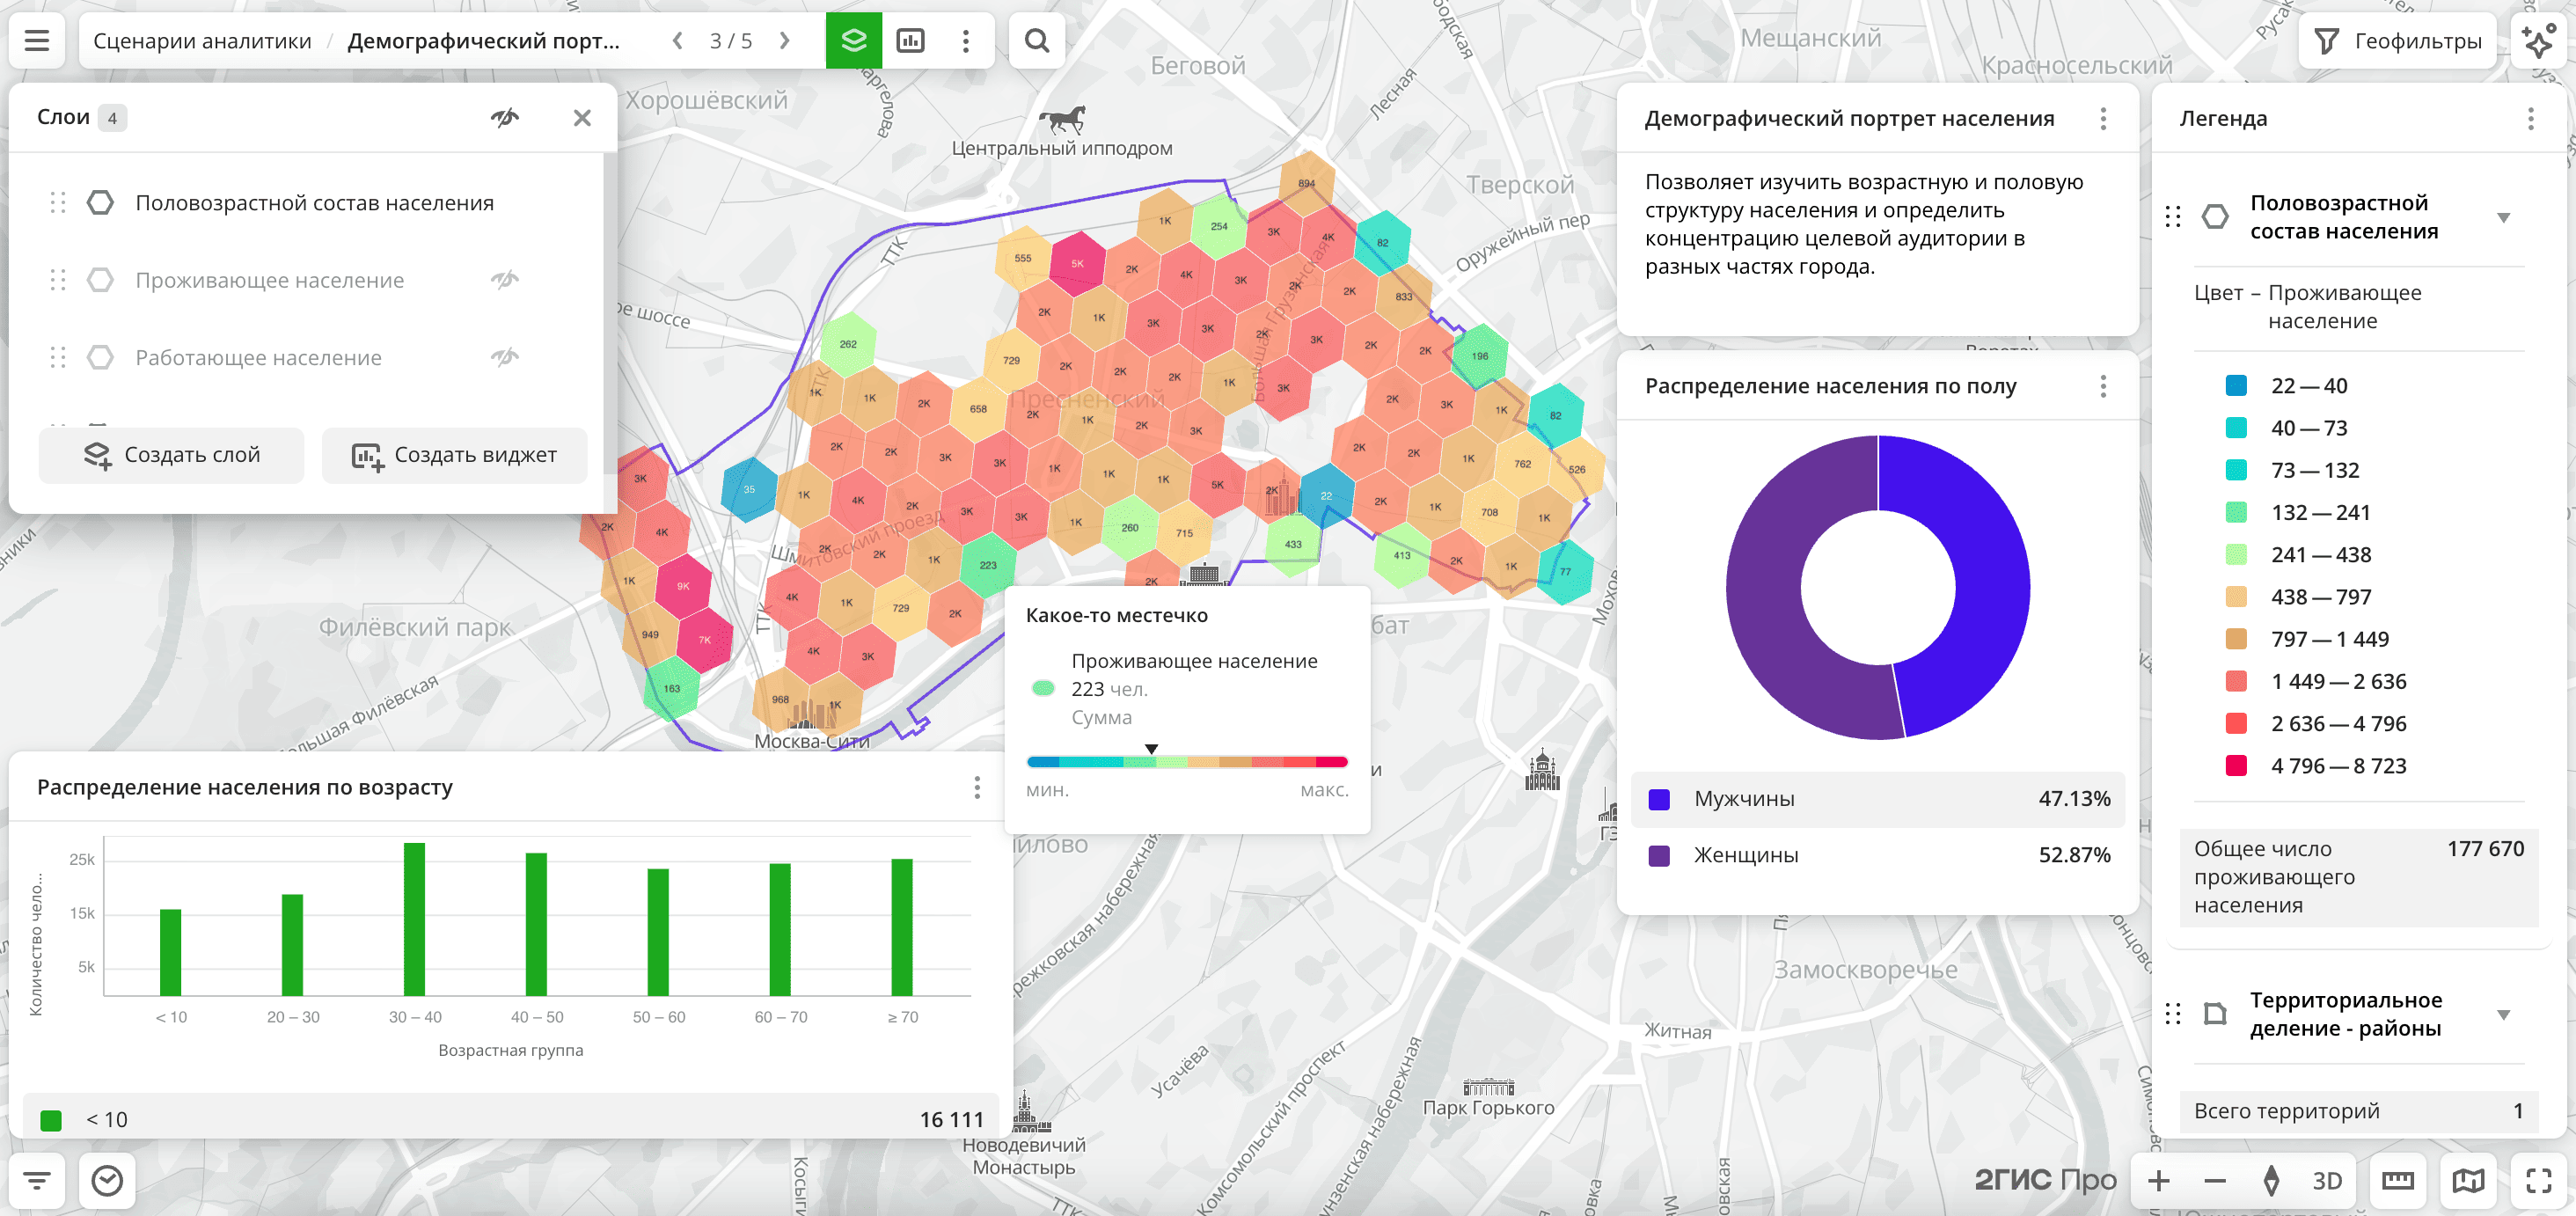2576x1216 pixels.
Task: Show the Проживающее население layer
Action: coord(505,280)
